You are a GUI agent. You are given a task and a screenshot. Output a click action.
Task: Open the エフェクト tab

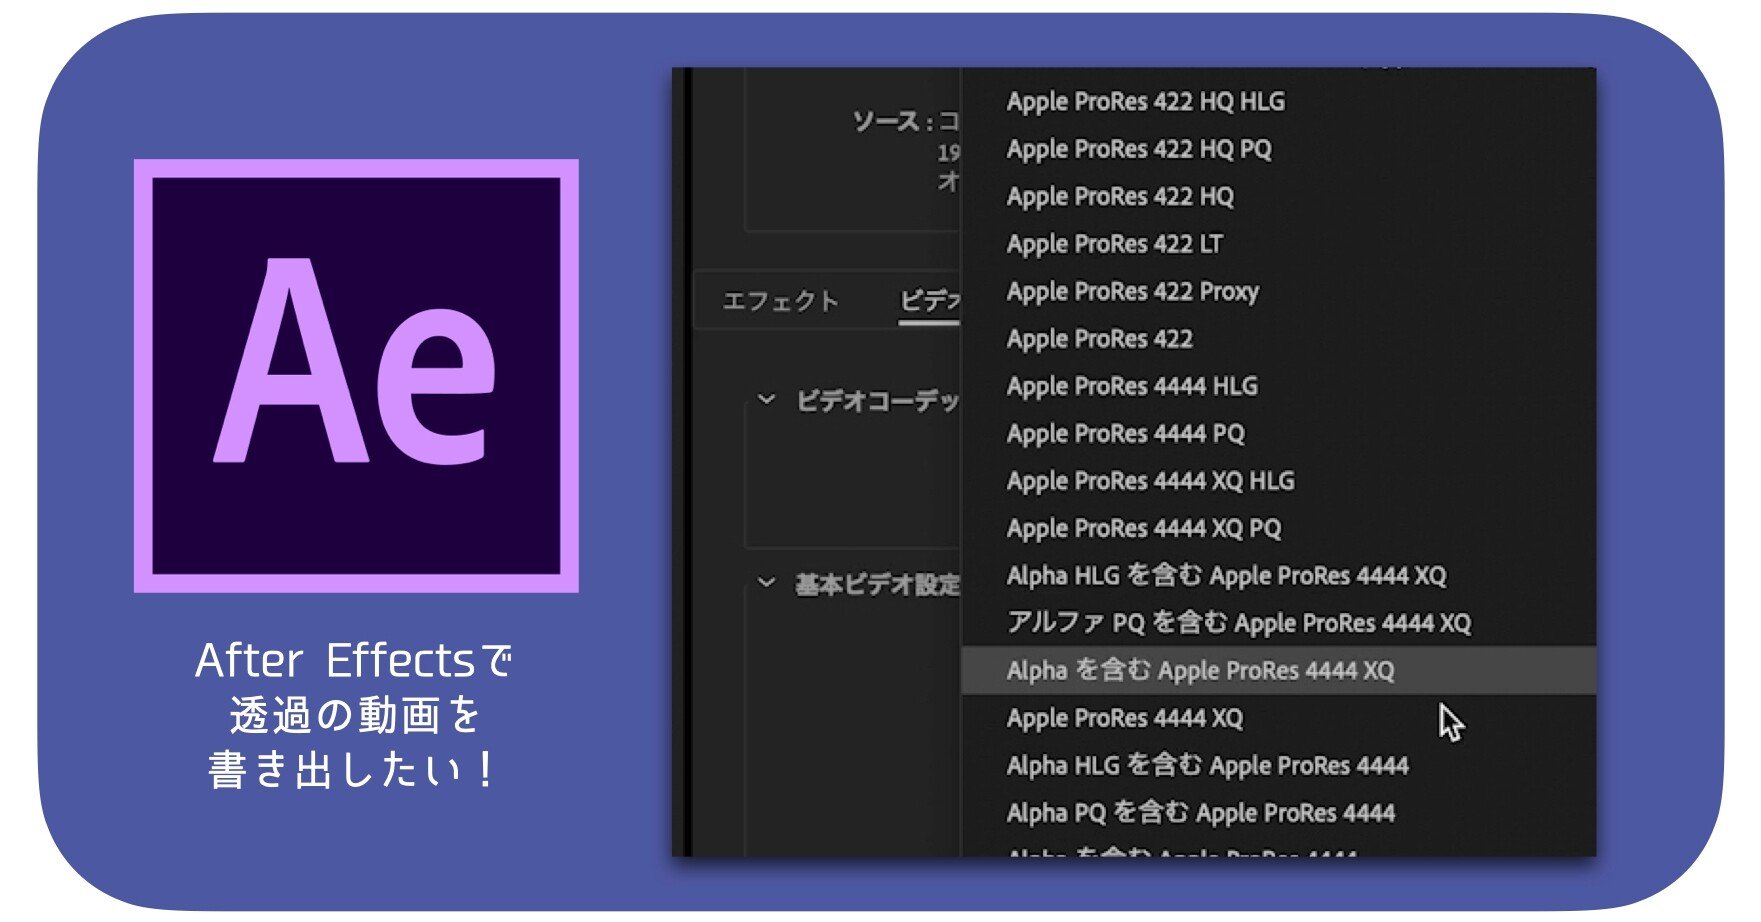coord(780,301)
